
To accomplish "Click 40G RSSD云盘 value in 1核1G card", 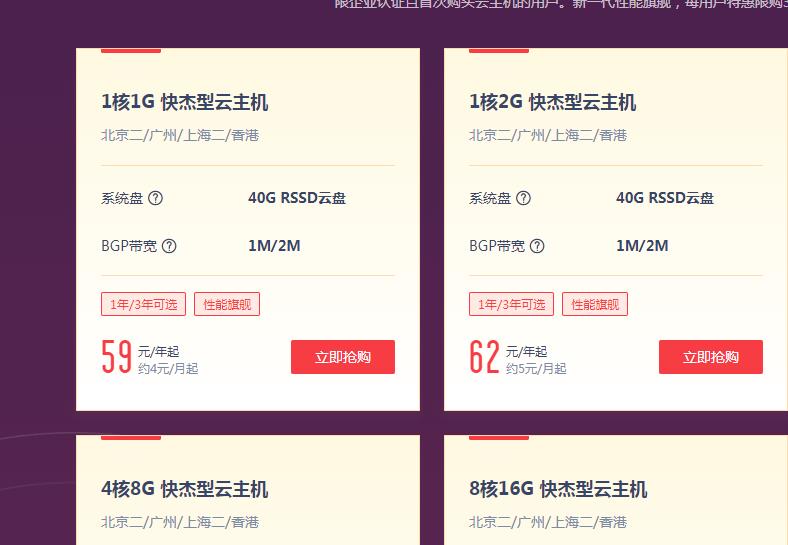I will (297, 198).
